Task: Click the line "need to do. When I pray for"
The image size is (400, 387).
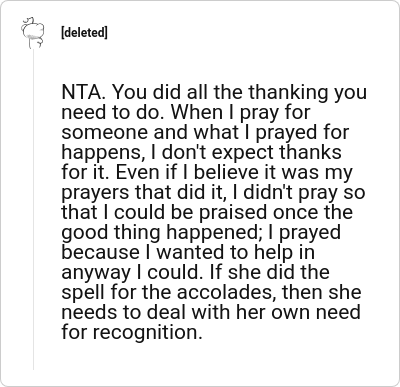Action: tap(186, 112)
